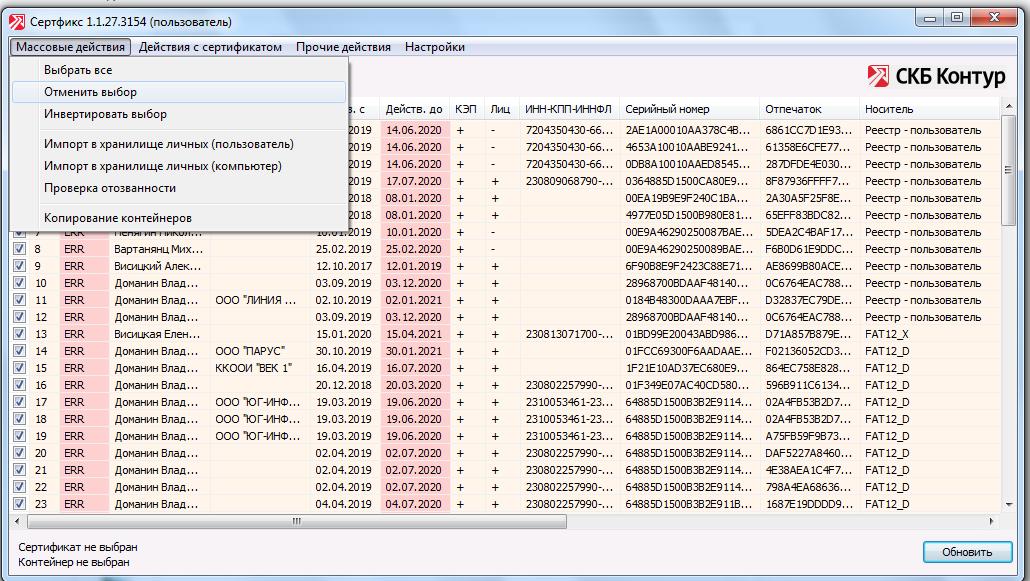Uncheck the checkbox for row 8
Screen dimensions: 1030x581
pos(20,249)
